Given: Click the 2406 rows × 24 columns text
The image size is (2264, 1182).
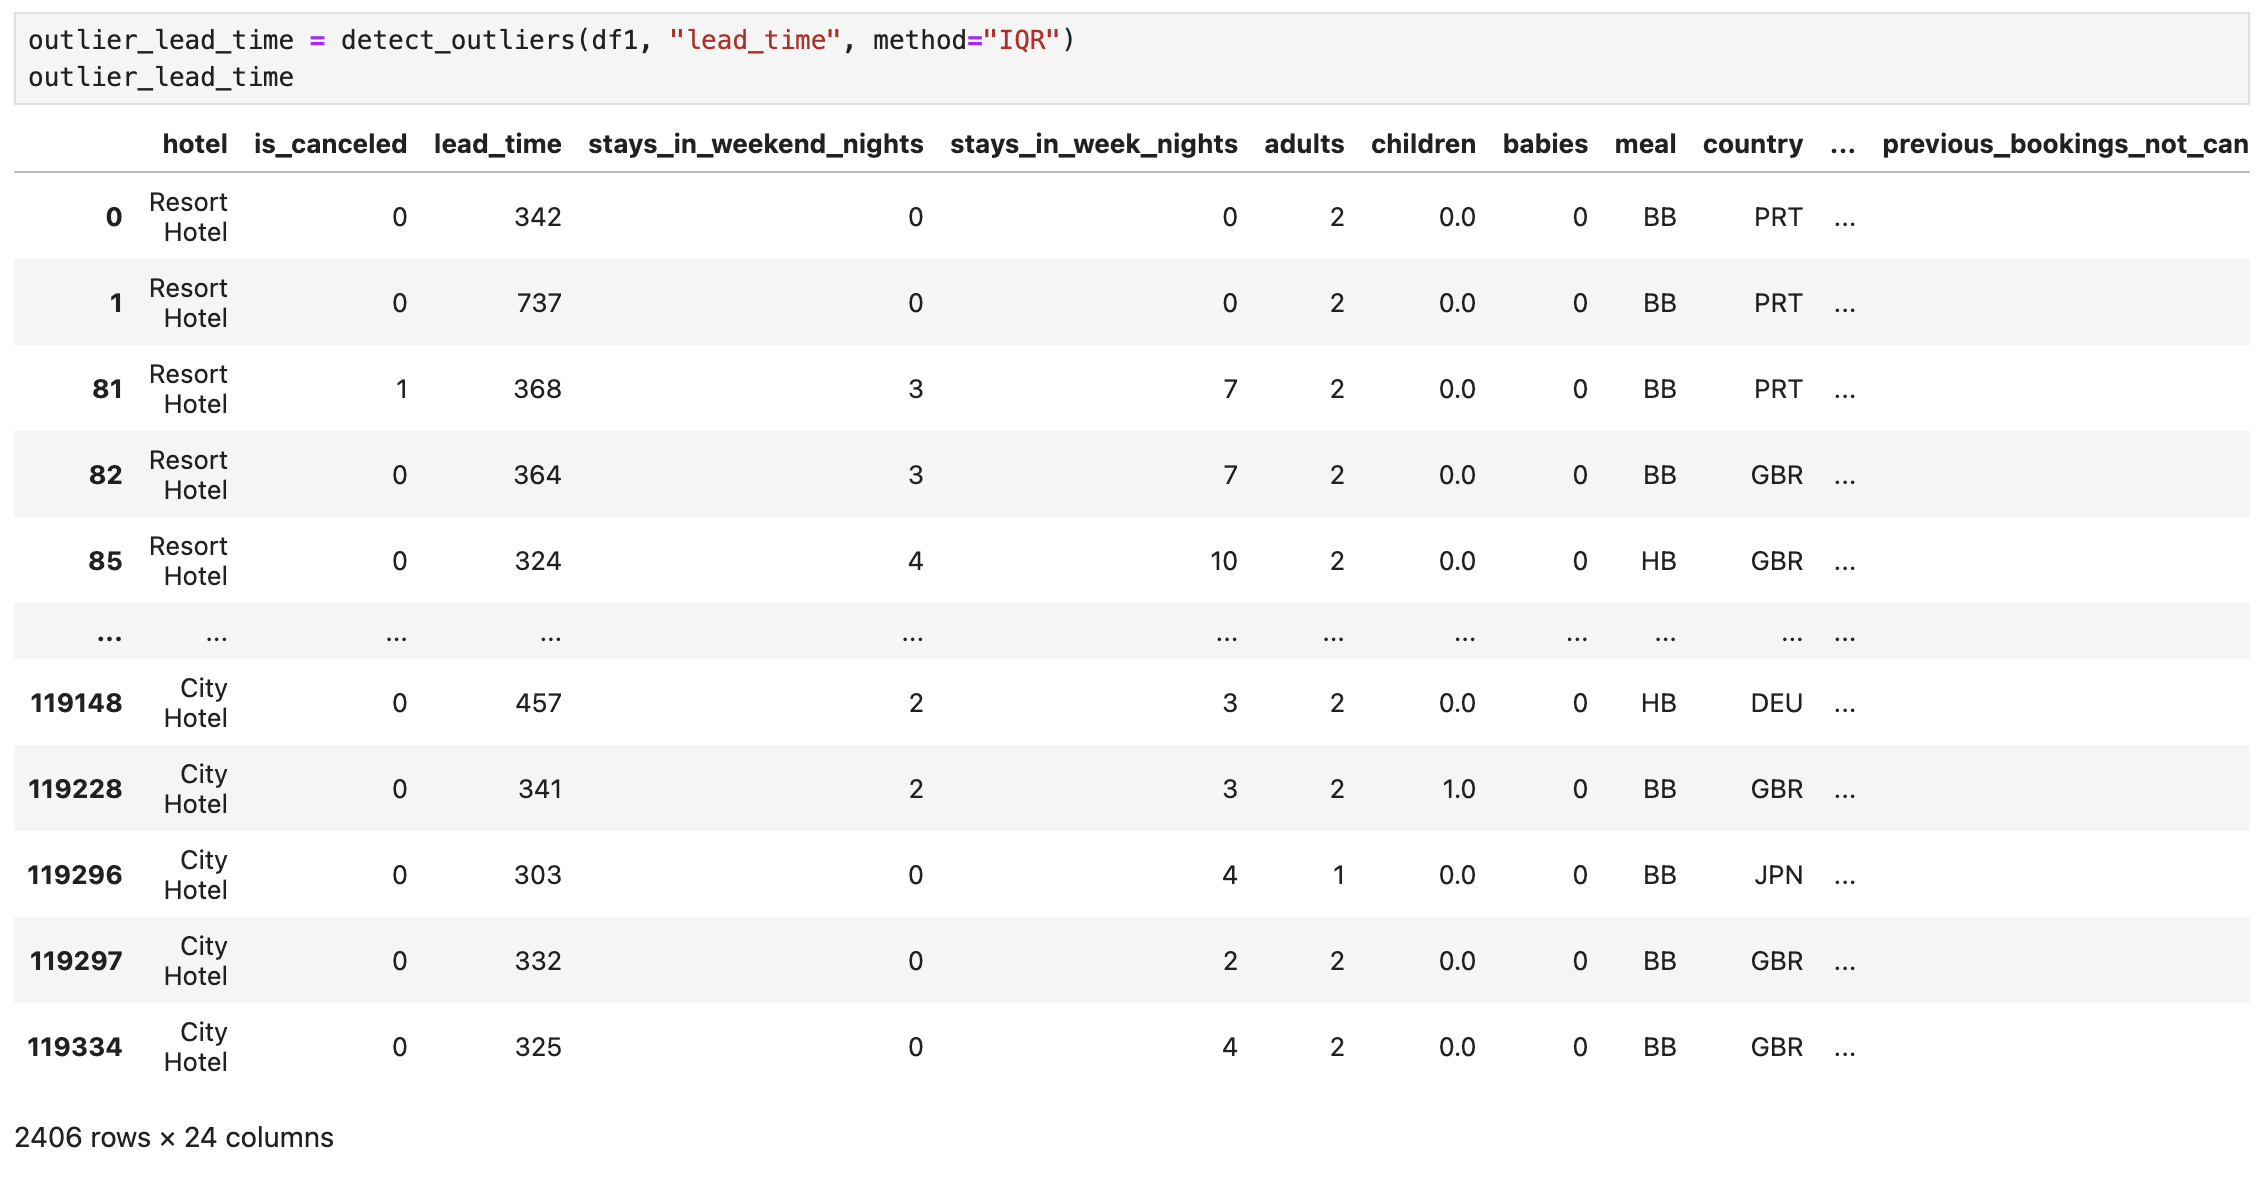Looking at the screenshot, I should tap(174, 1137).
